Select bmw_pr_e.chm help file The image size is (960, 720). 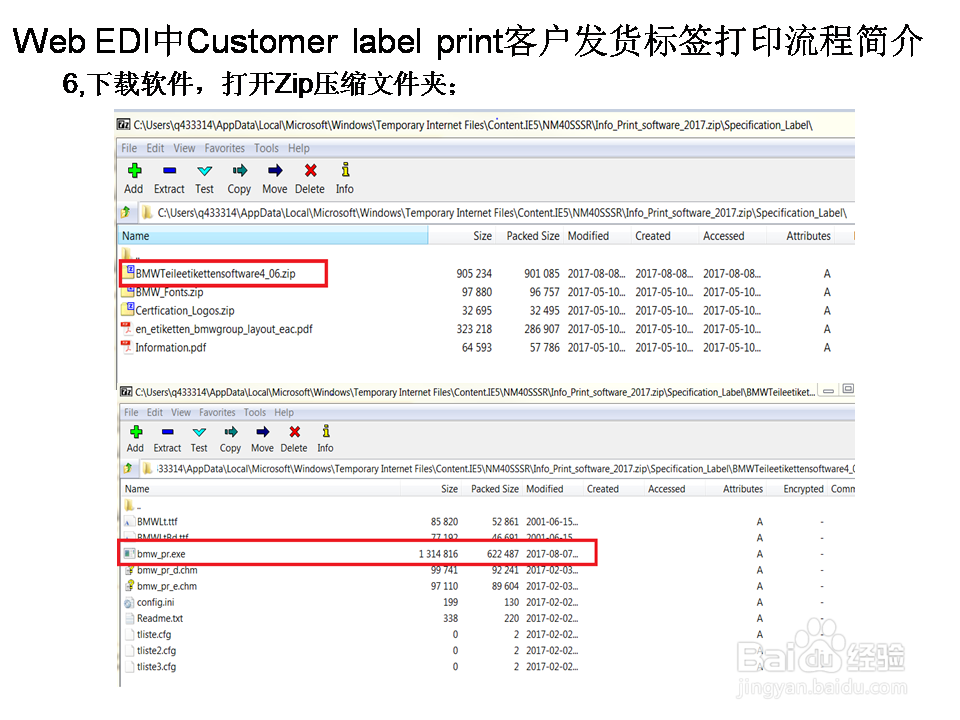(x=167, y=586)
